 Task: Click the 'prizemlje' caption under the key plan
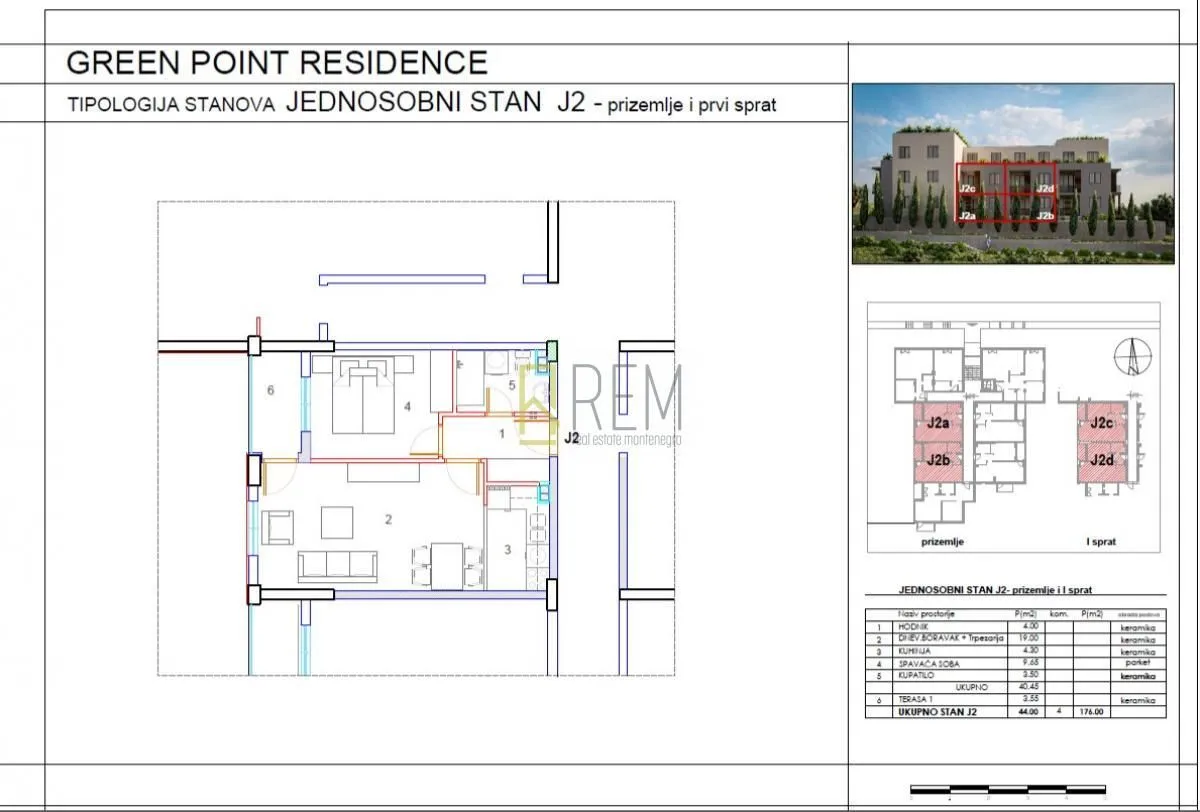pos(941,542)
